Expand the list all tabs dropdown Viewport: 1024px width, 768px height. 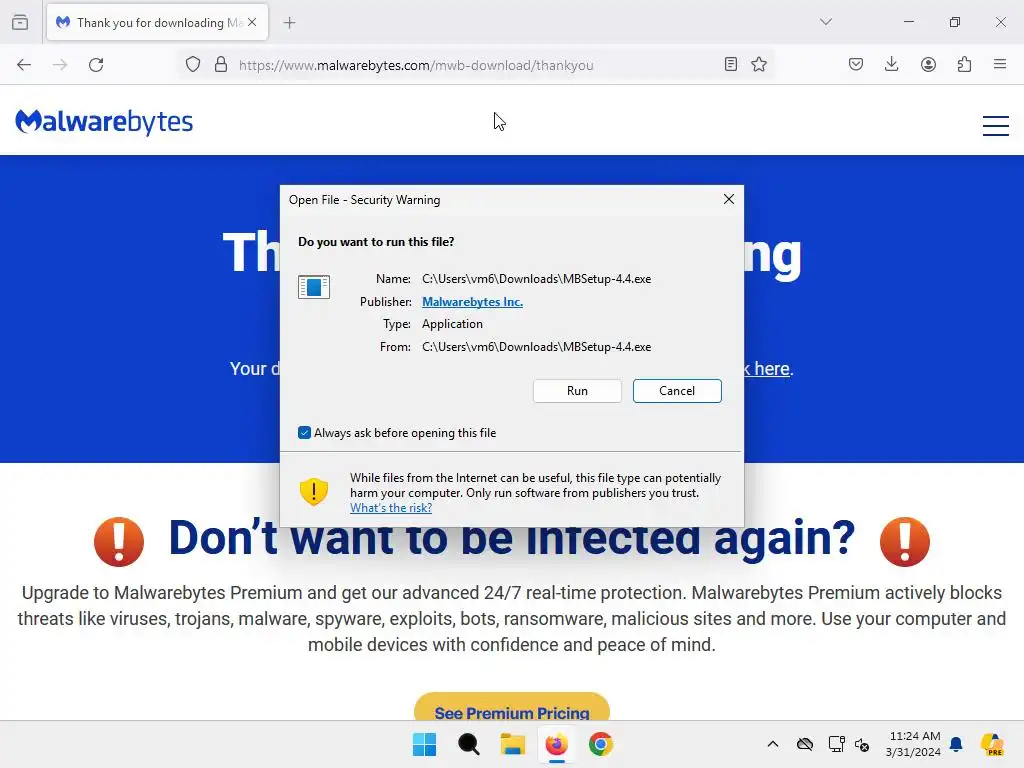click(x=825, y=22)
